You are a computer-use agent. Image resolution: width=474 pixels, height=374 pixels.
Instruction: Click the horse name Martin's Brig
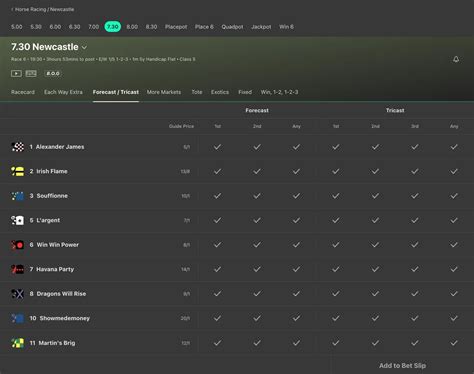pyautogui.click(x=57, y=343)
